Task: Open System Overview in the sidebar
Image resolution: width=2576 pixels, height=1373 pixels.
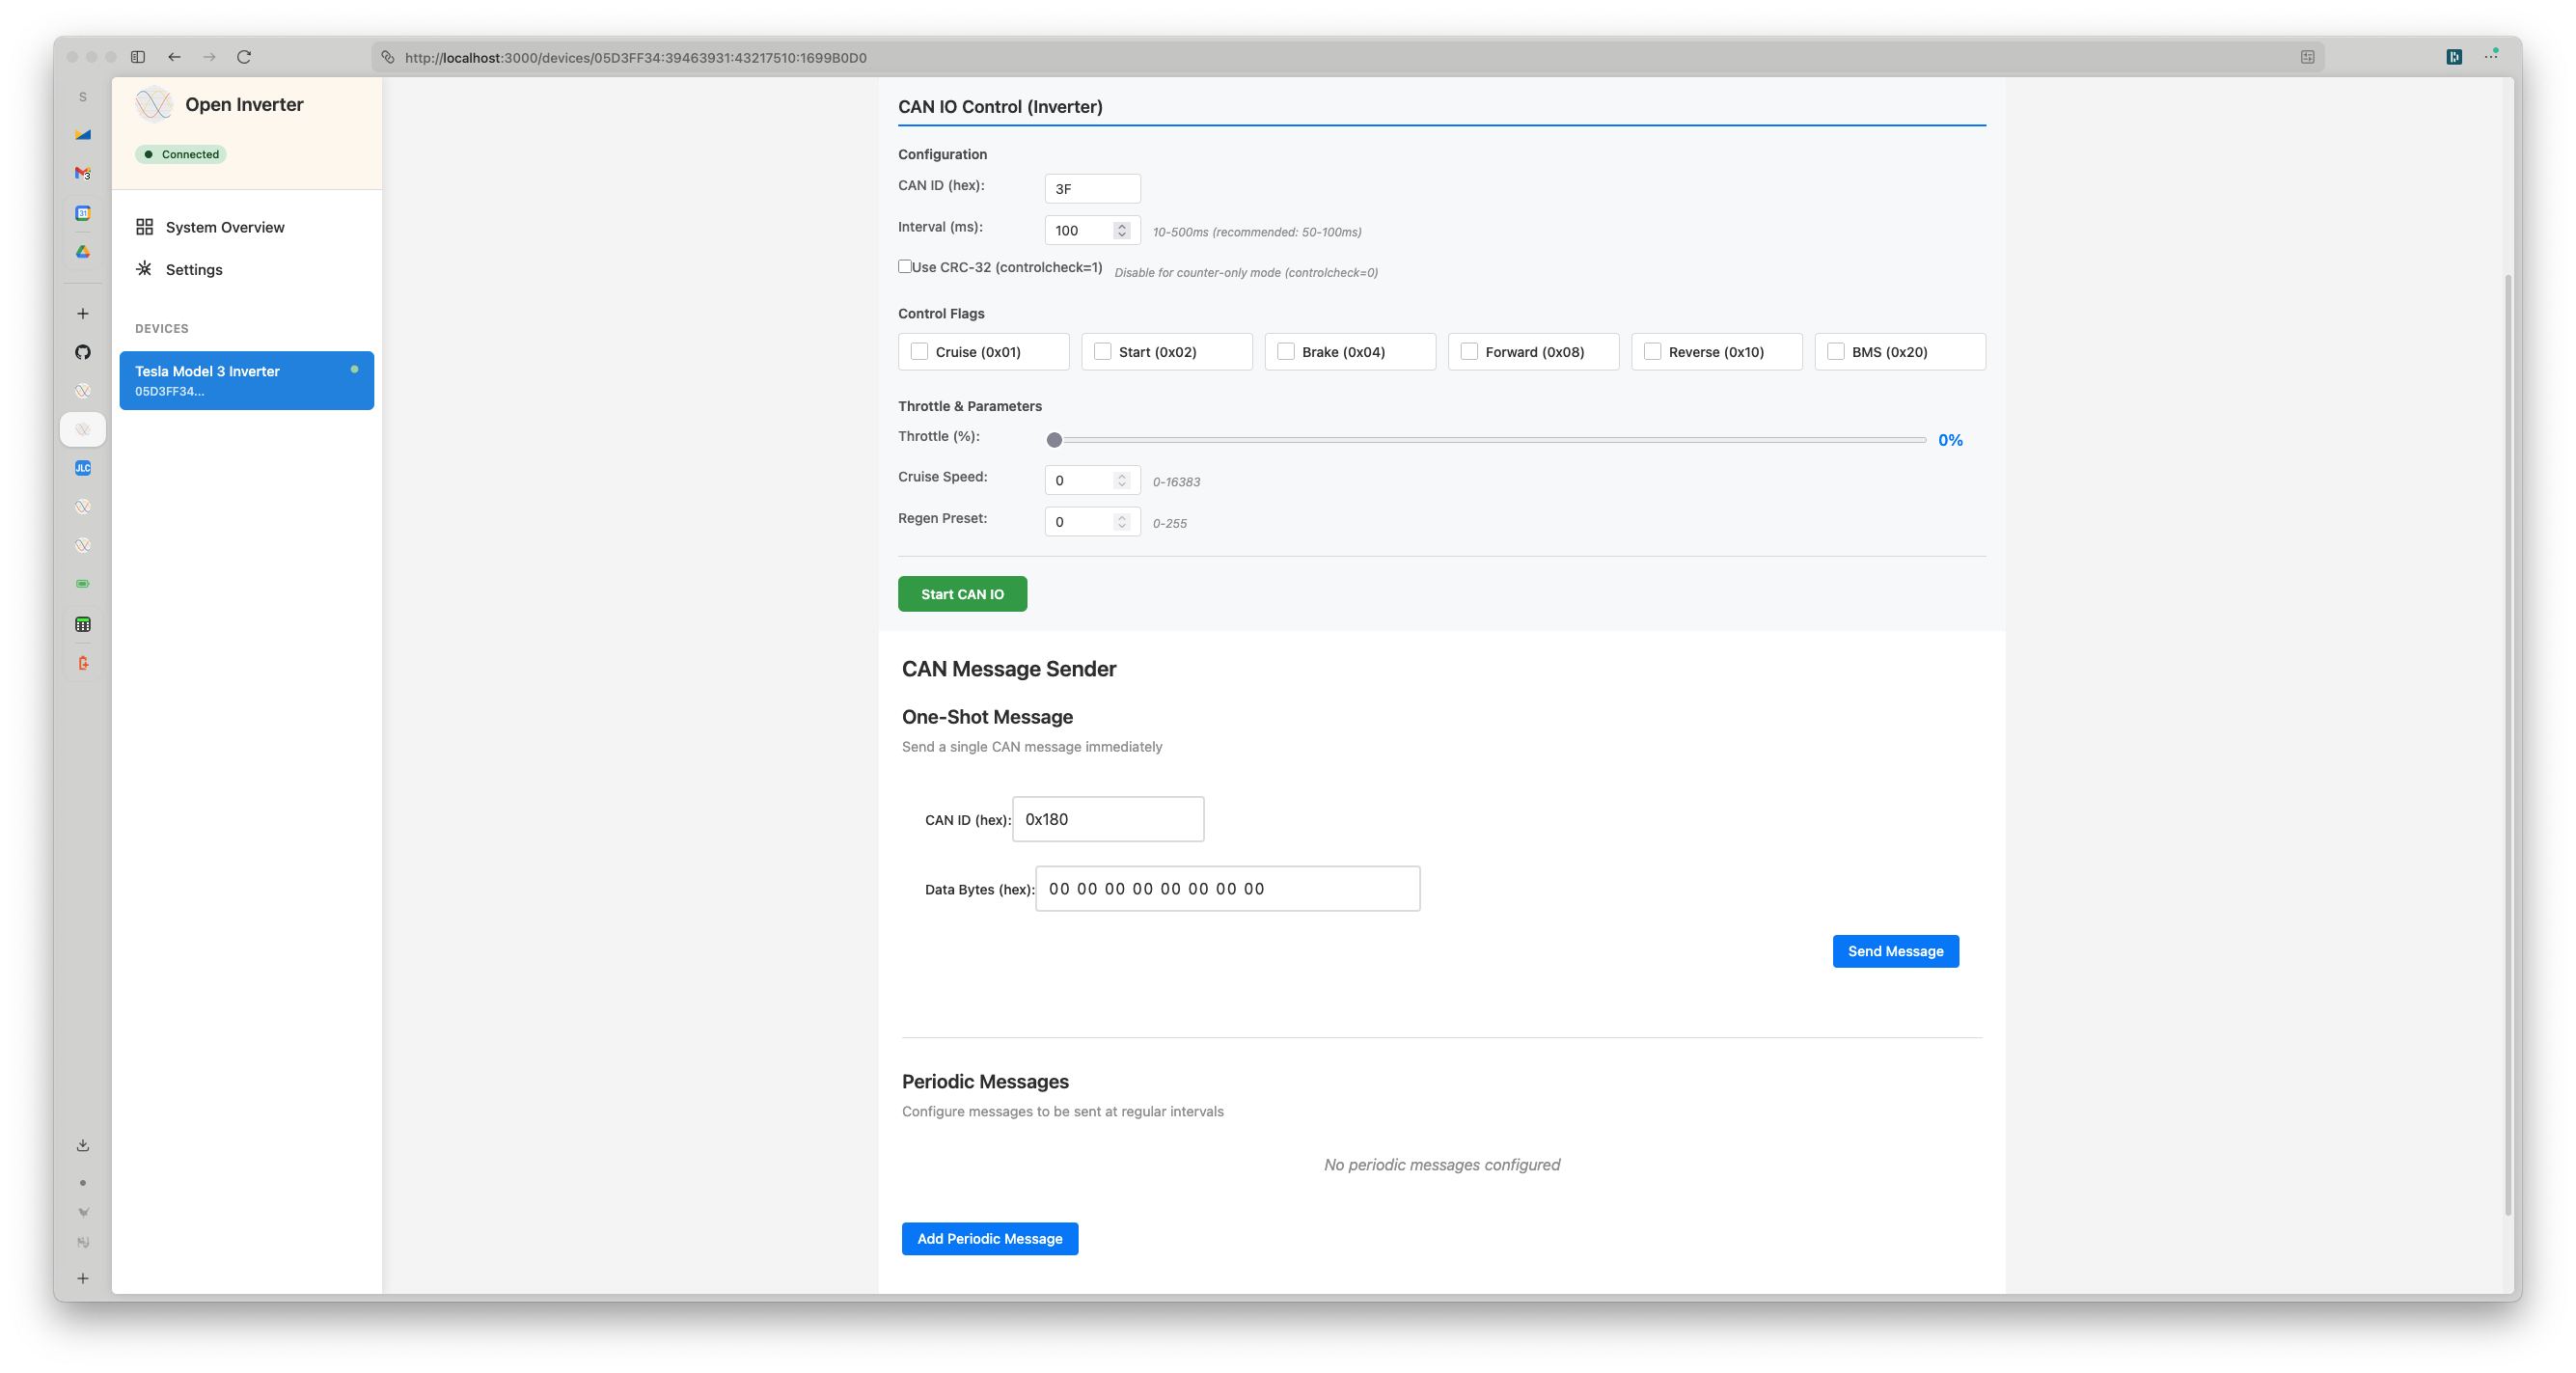Action: (225, 227)
